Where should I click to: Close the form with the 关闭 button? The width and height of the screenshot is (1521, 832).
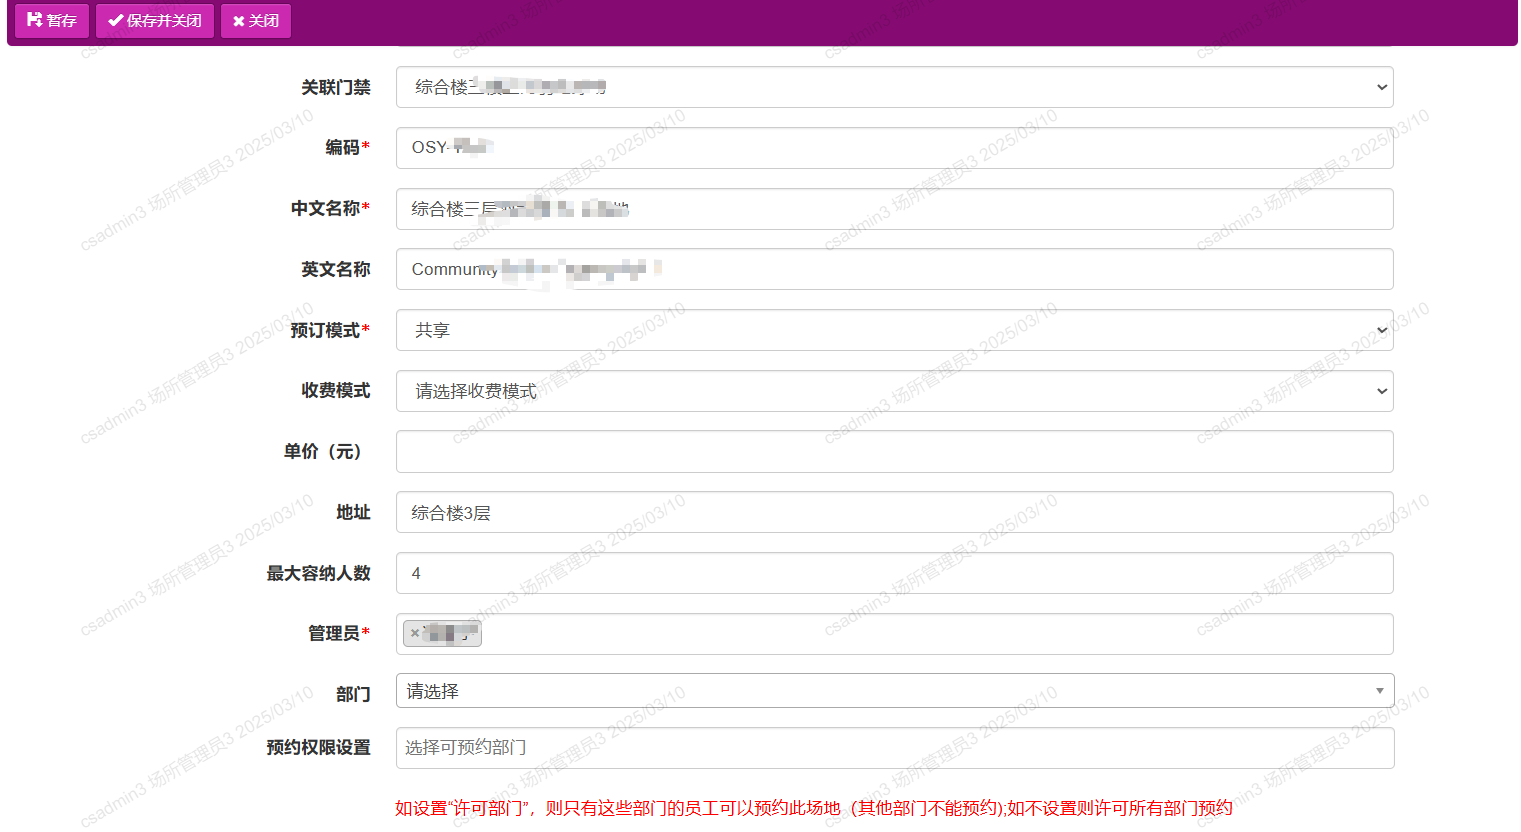point(256,20)
